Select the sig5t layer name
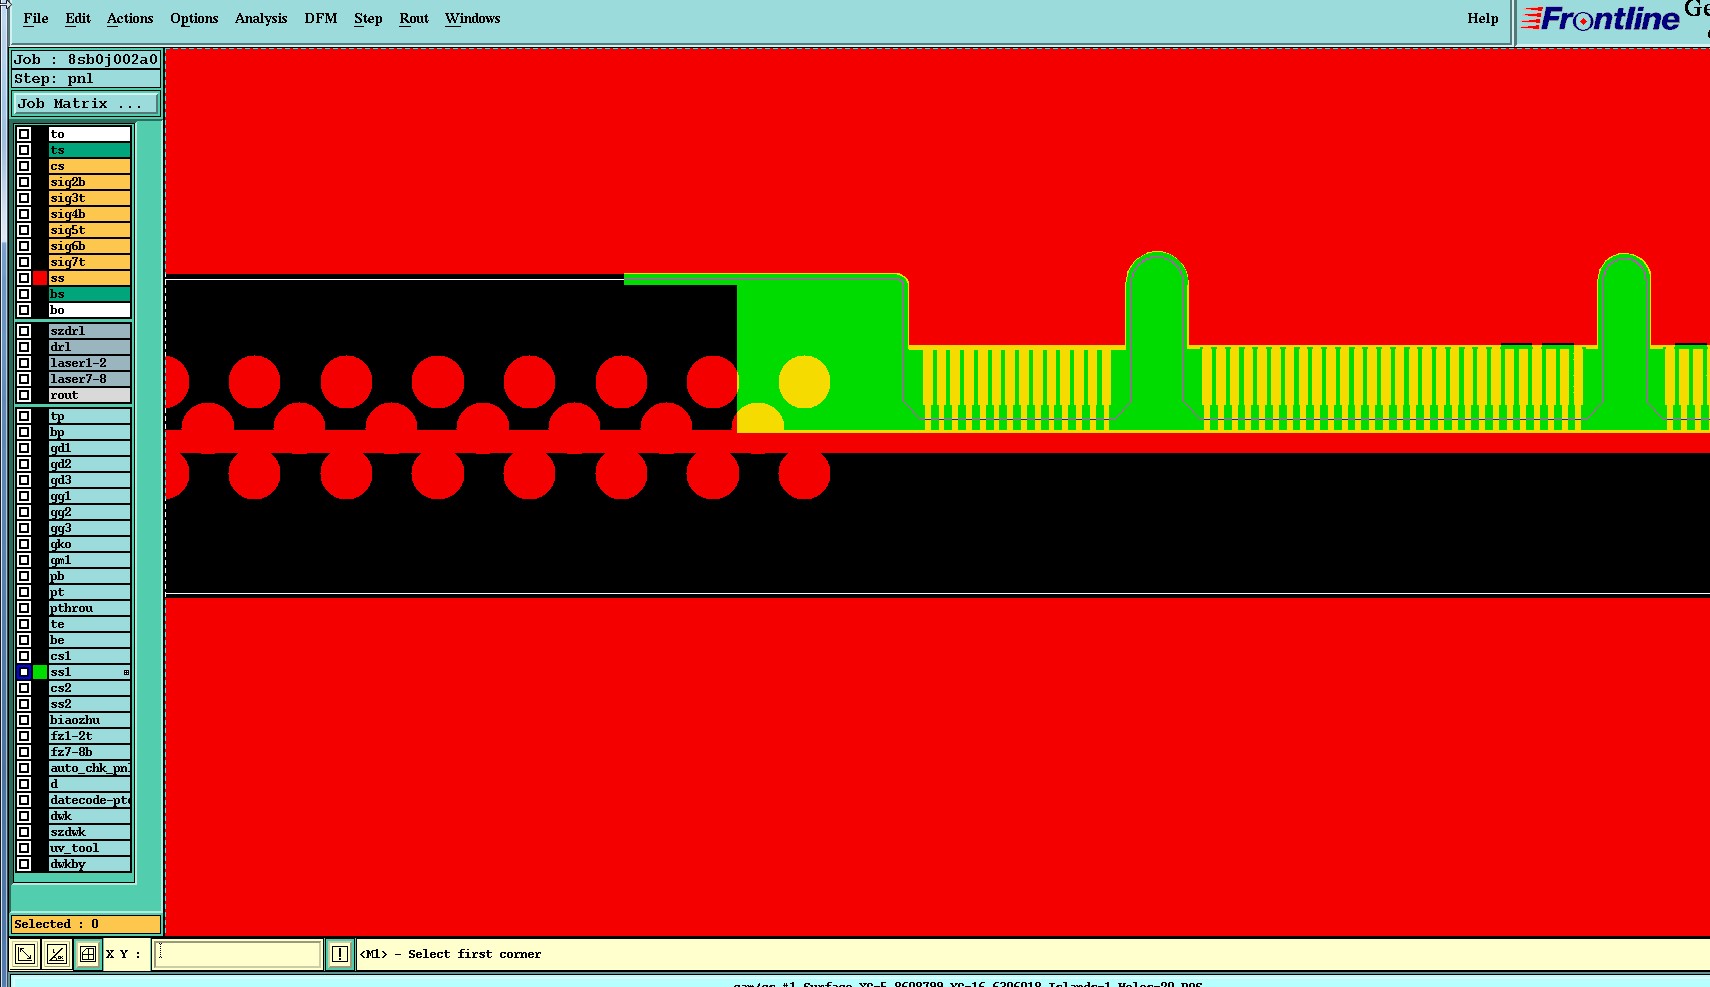The height and width of the screenshot is (987, 1710). click(x=90, y=230)
